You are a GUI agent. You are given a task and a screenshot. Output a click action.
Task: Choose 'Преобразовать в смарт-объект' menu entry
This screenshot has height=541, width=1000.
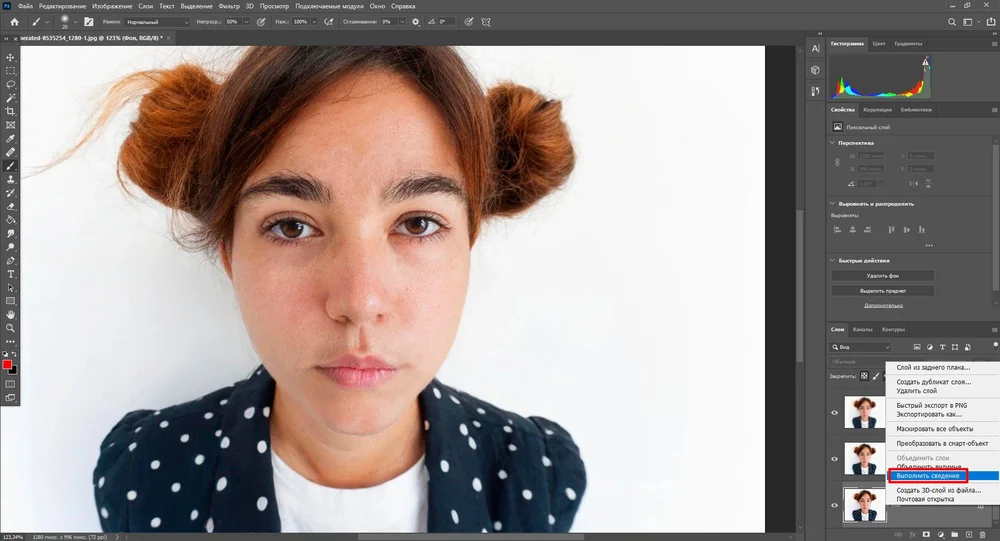[x=943, y=443]
